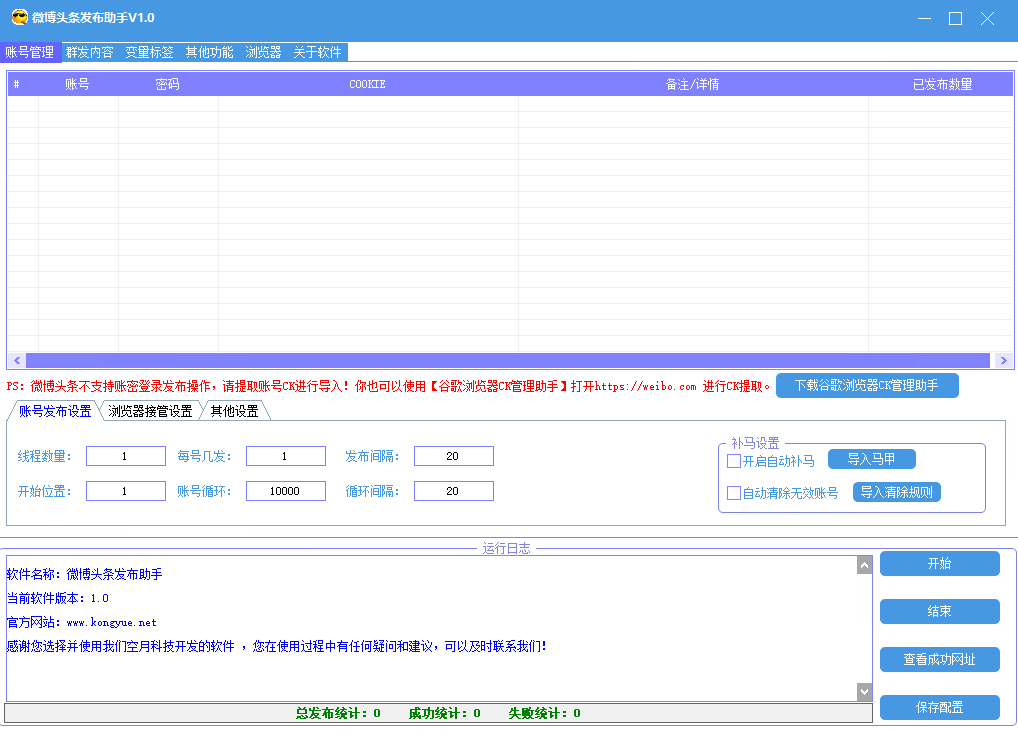Image resolution: width=1018 pixels, height=743 pixels.
Task: Click the 导入马甲 button
Action: 871,459
